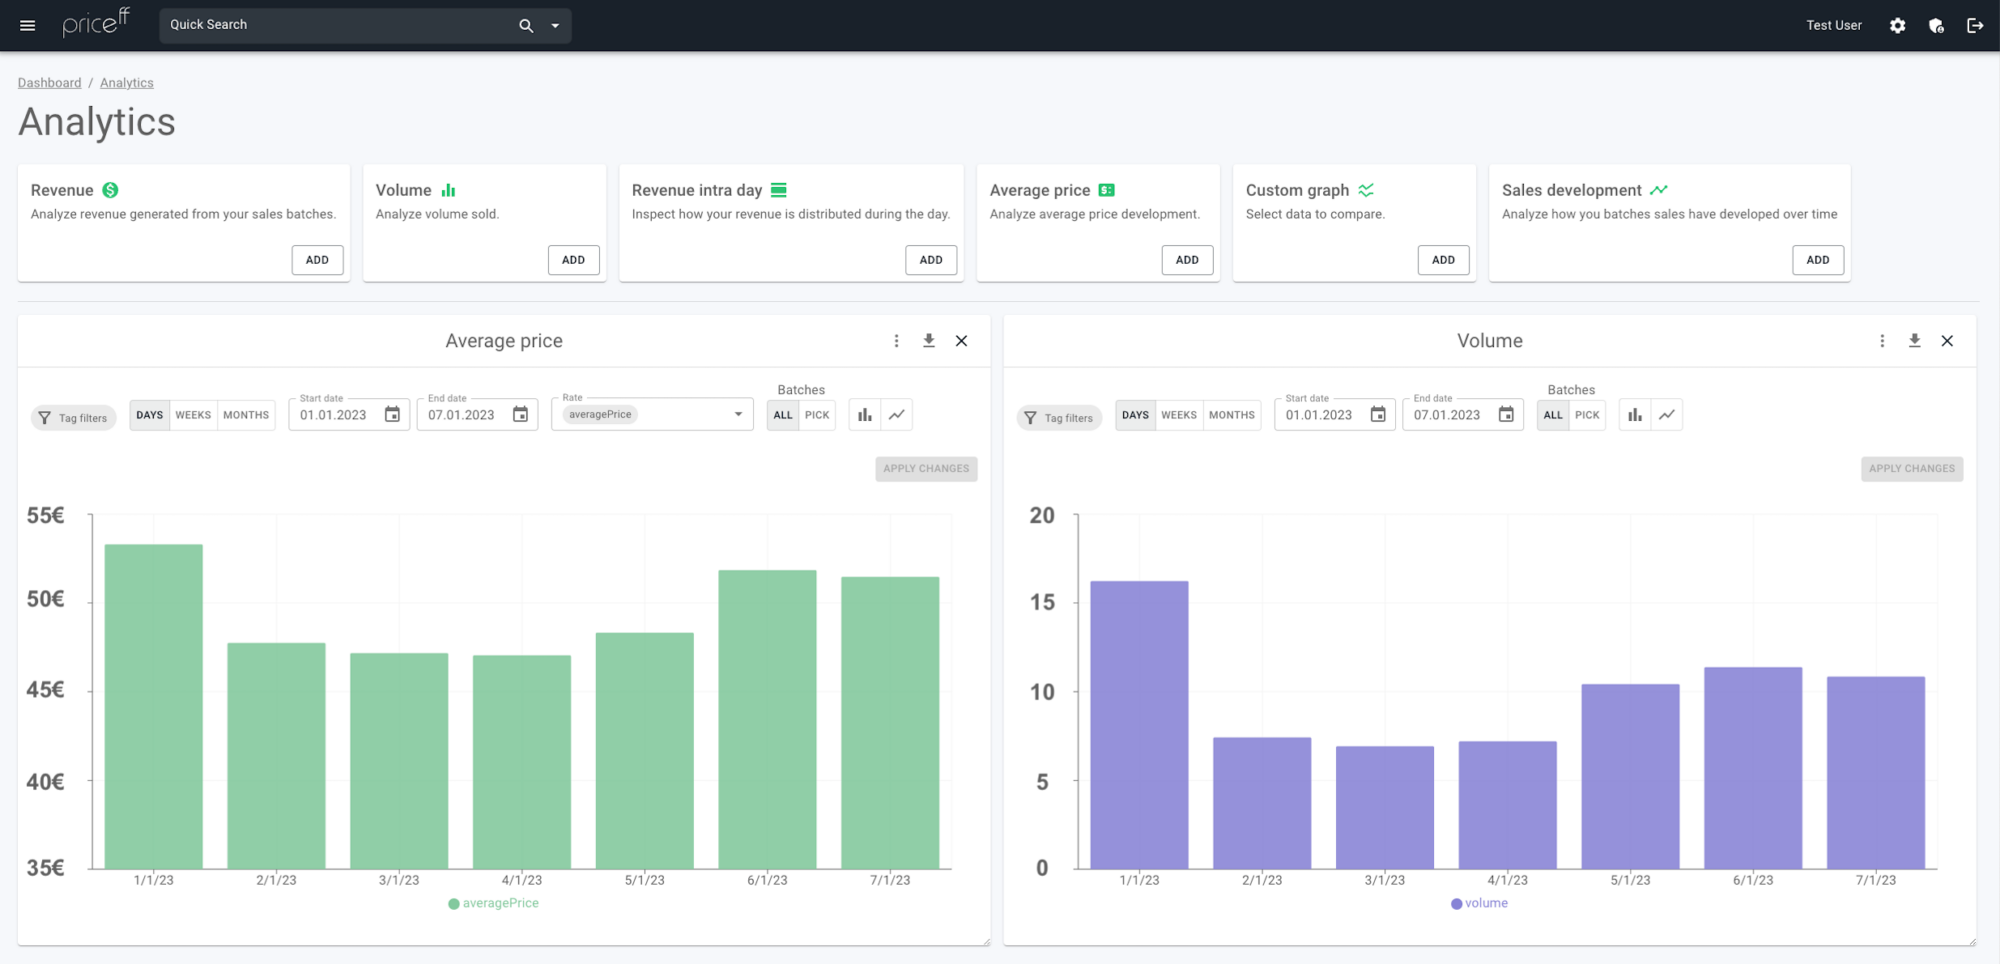Screen dimensions: 2000x964
Task: Expand the Rate dropdown
Action: tap(738, 415)
